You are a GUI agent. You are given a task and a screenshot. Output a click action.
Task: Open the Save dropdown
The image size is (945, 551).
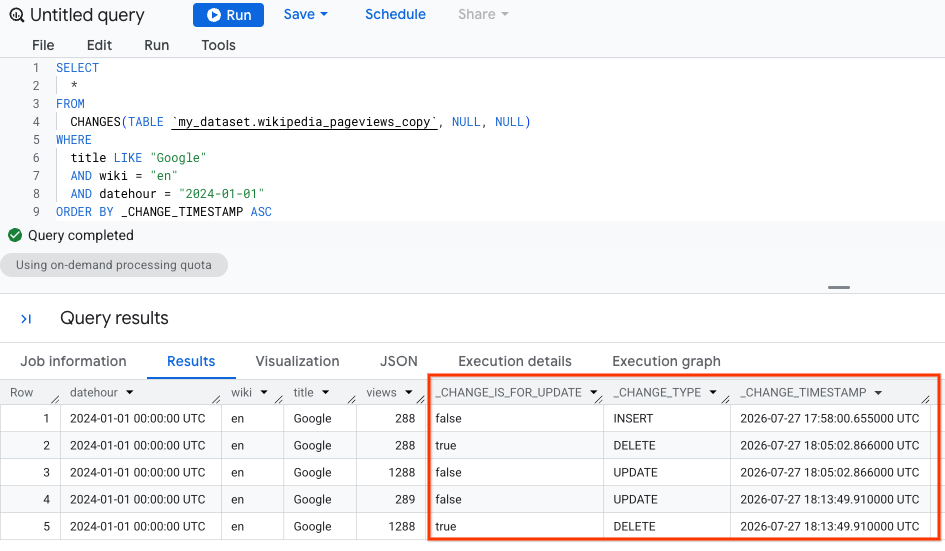point(306,14)
